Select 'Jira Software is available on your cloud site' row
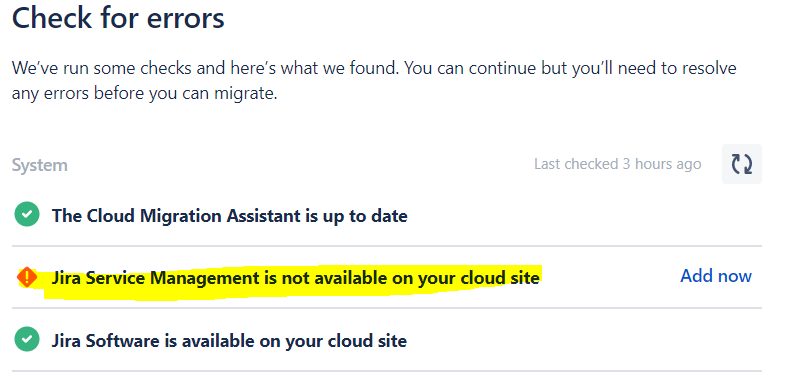 tap(386, 339)
